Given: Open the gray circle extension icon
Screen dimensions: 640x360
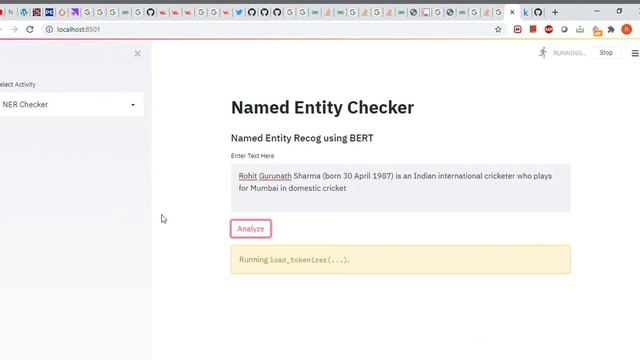Looking at the screenshot, I should click(564, 29).
